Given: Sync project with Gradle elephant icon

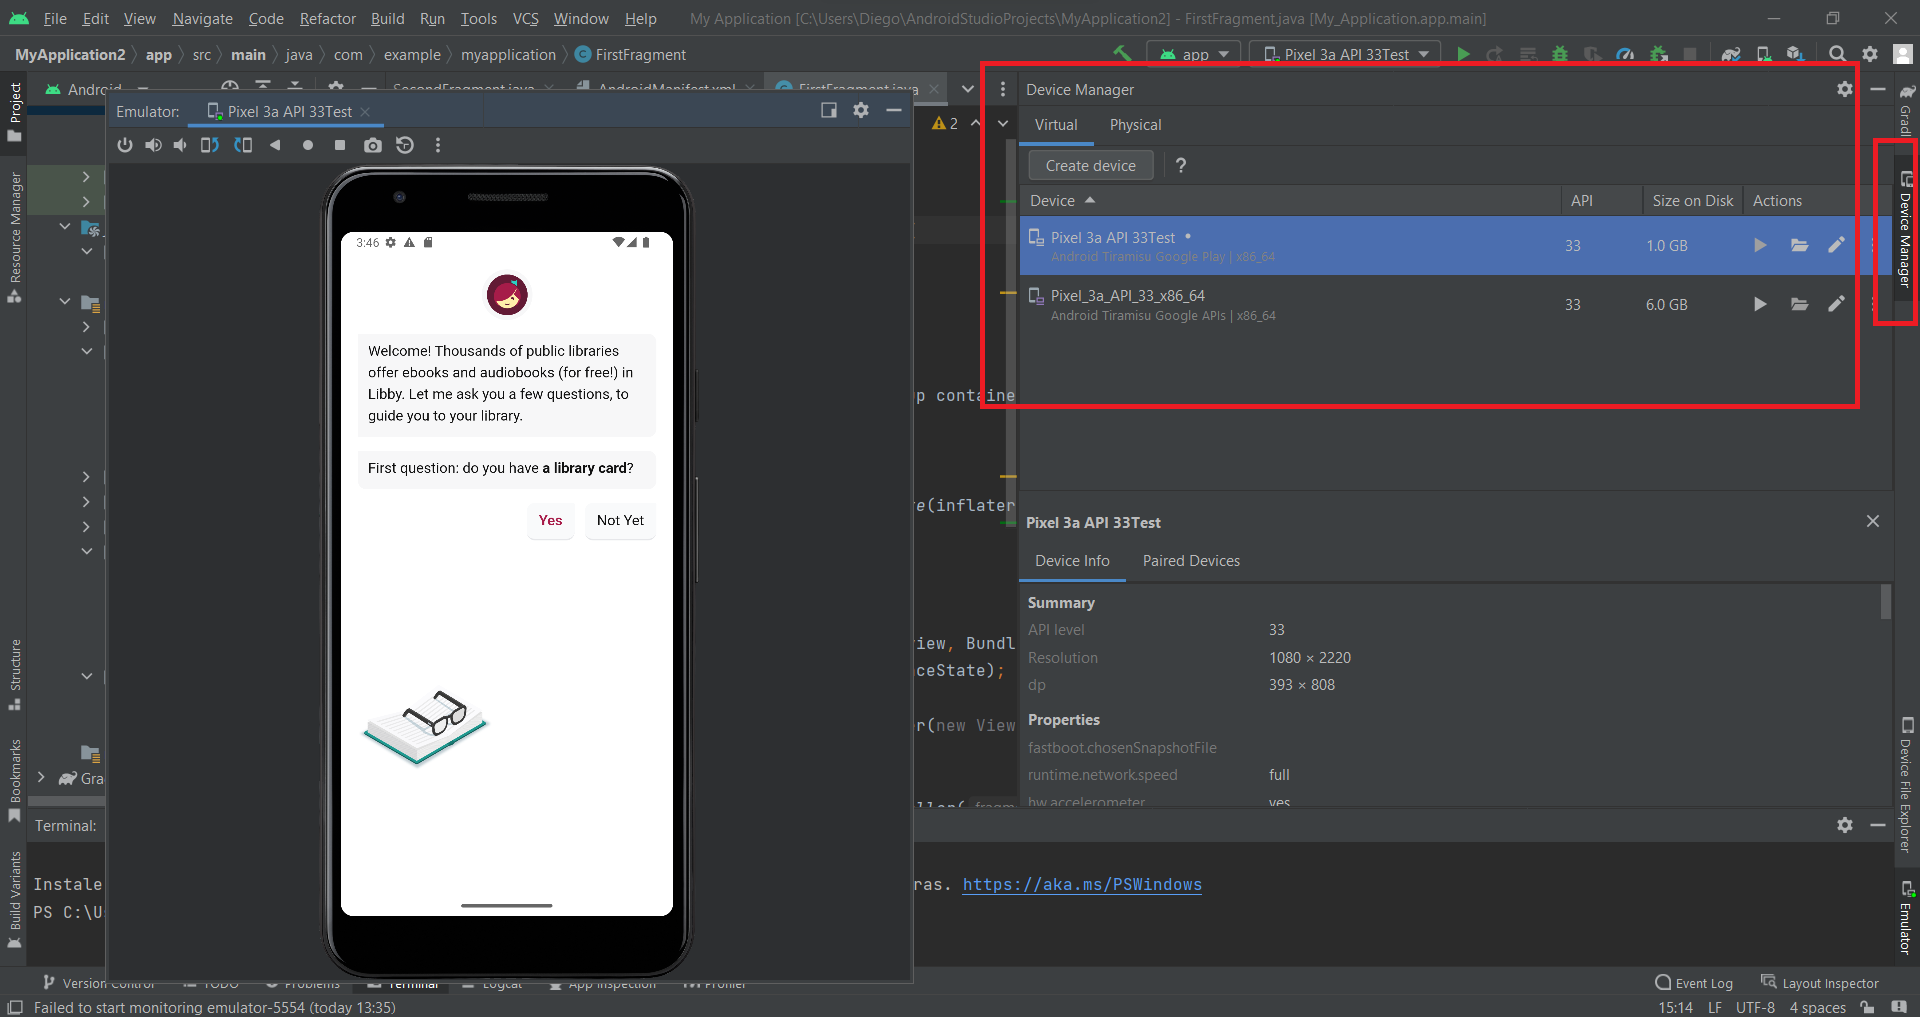Looking at the screenshot, I should [x=1731, y=54].
